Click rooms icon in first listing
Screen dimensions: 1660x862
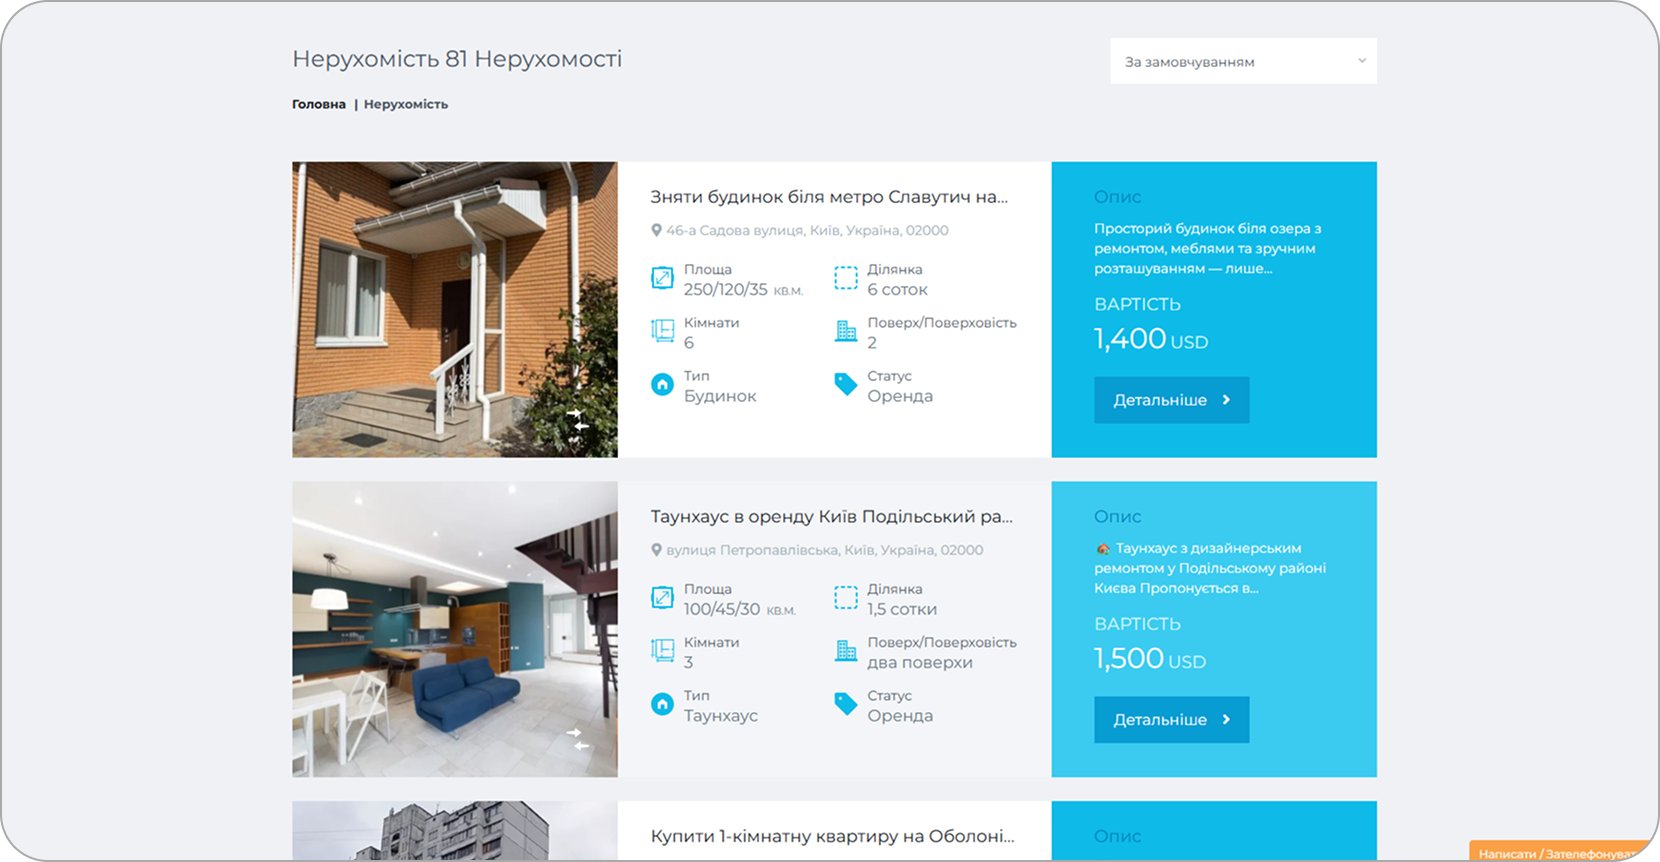click(662, 331)
